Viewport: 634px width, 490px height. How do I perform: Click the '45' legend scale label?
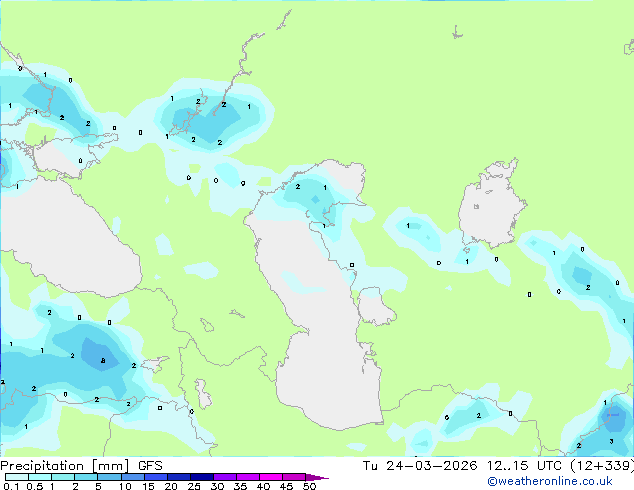(286, 486)
